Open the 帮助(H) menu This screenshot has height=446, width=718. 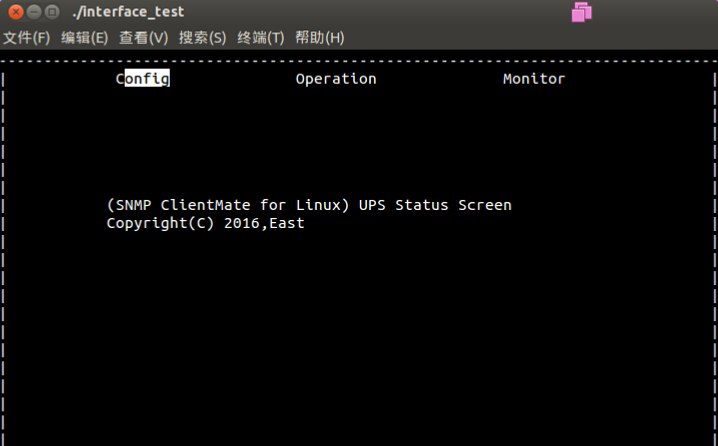click(320, 38)
